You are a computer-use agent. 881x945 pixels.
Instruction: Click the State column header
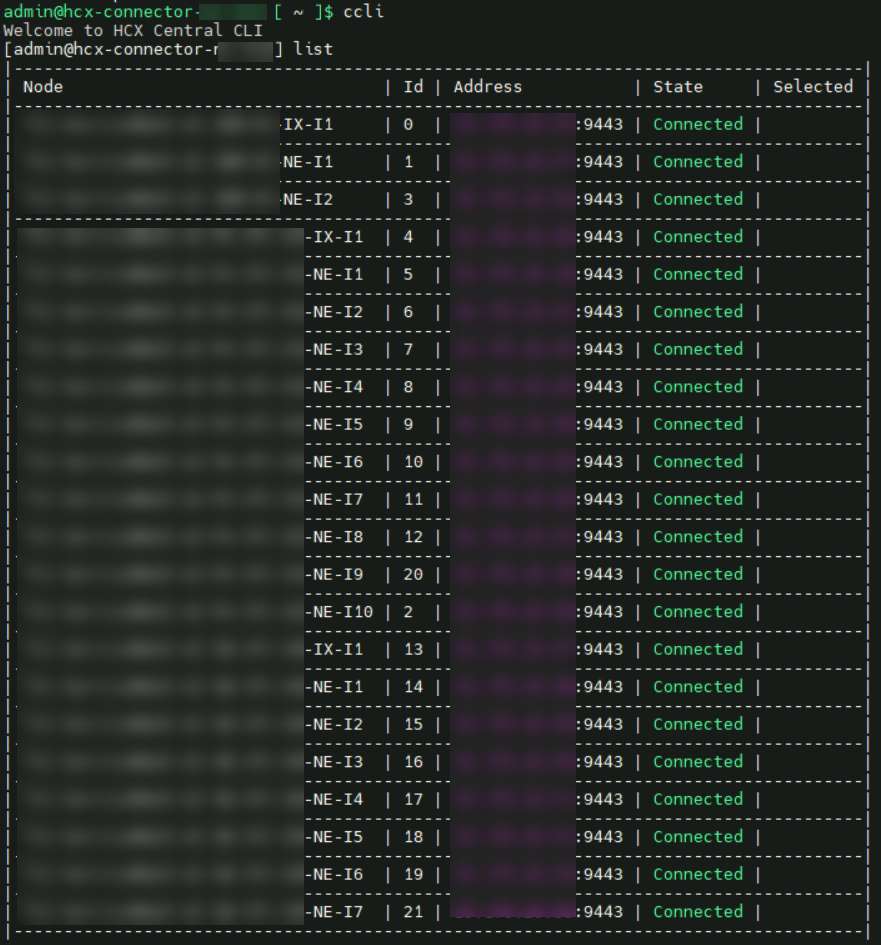pyautogui.click(x=678, y=87)
